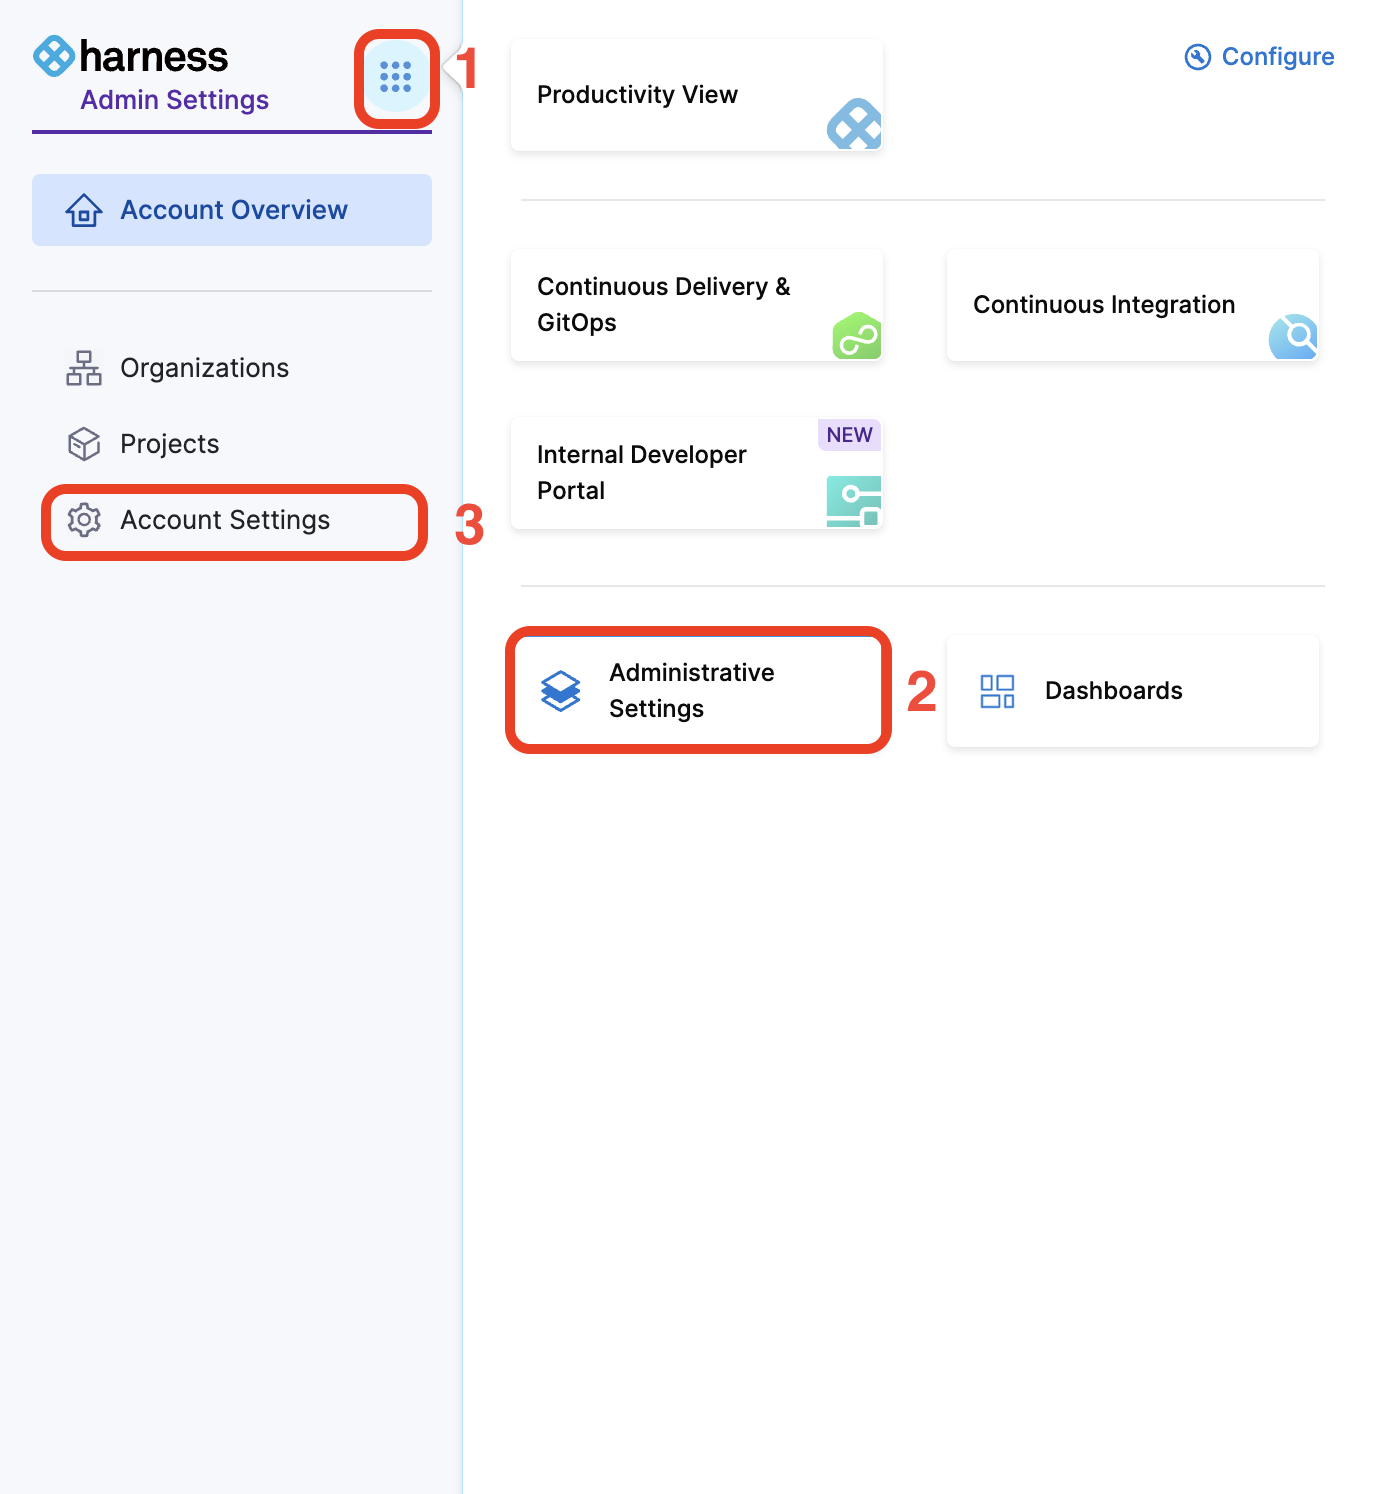Click the Internal Developer Portal teal icon
The height and width of the screenshot is (1494, 1382).
[x=854, y=501]
